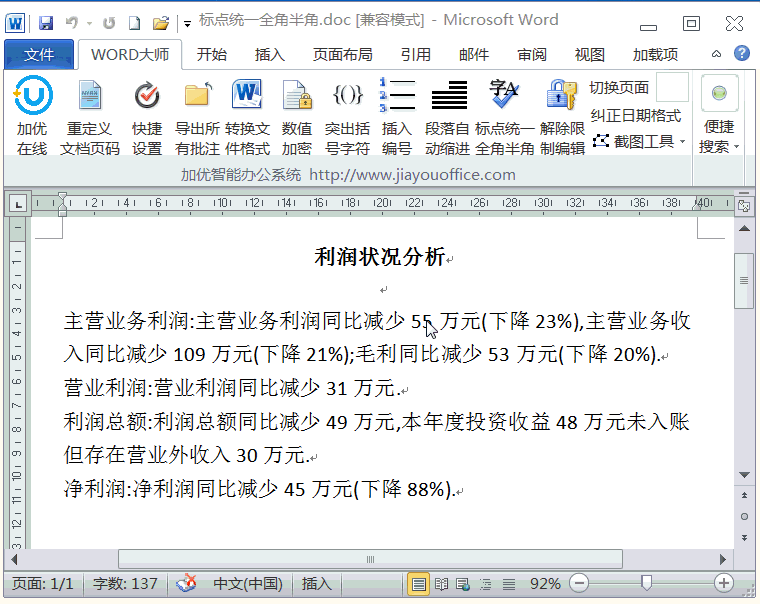Create new document from quick access toolbar

click(135, 23)
